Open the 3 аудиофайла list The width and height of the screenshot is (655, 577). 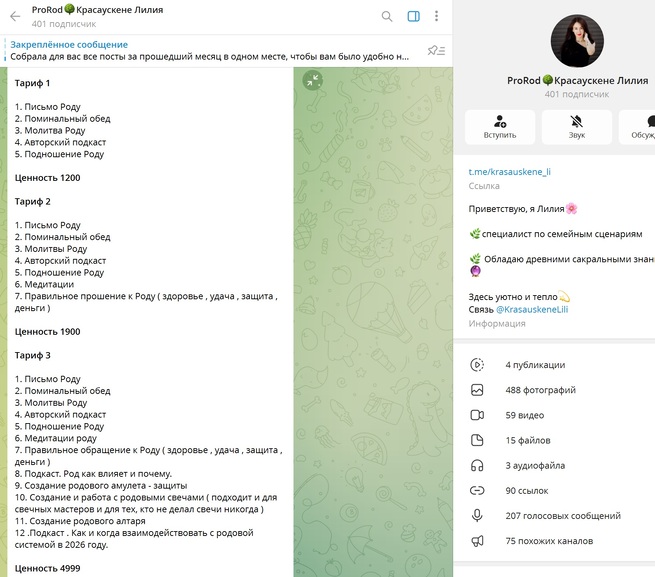click(535, 465)
